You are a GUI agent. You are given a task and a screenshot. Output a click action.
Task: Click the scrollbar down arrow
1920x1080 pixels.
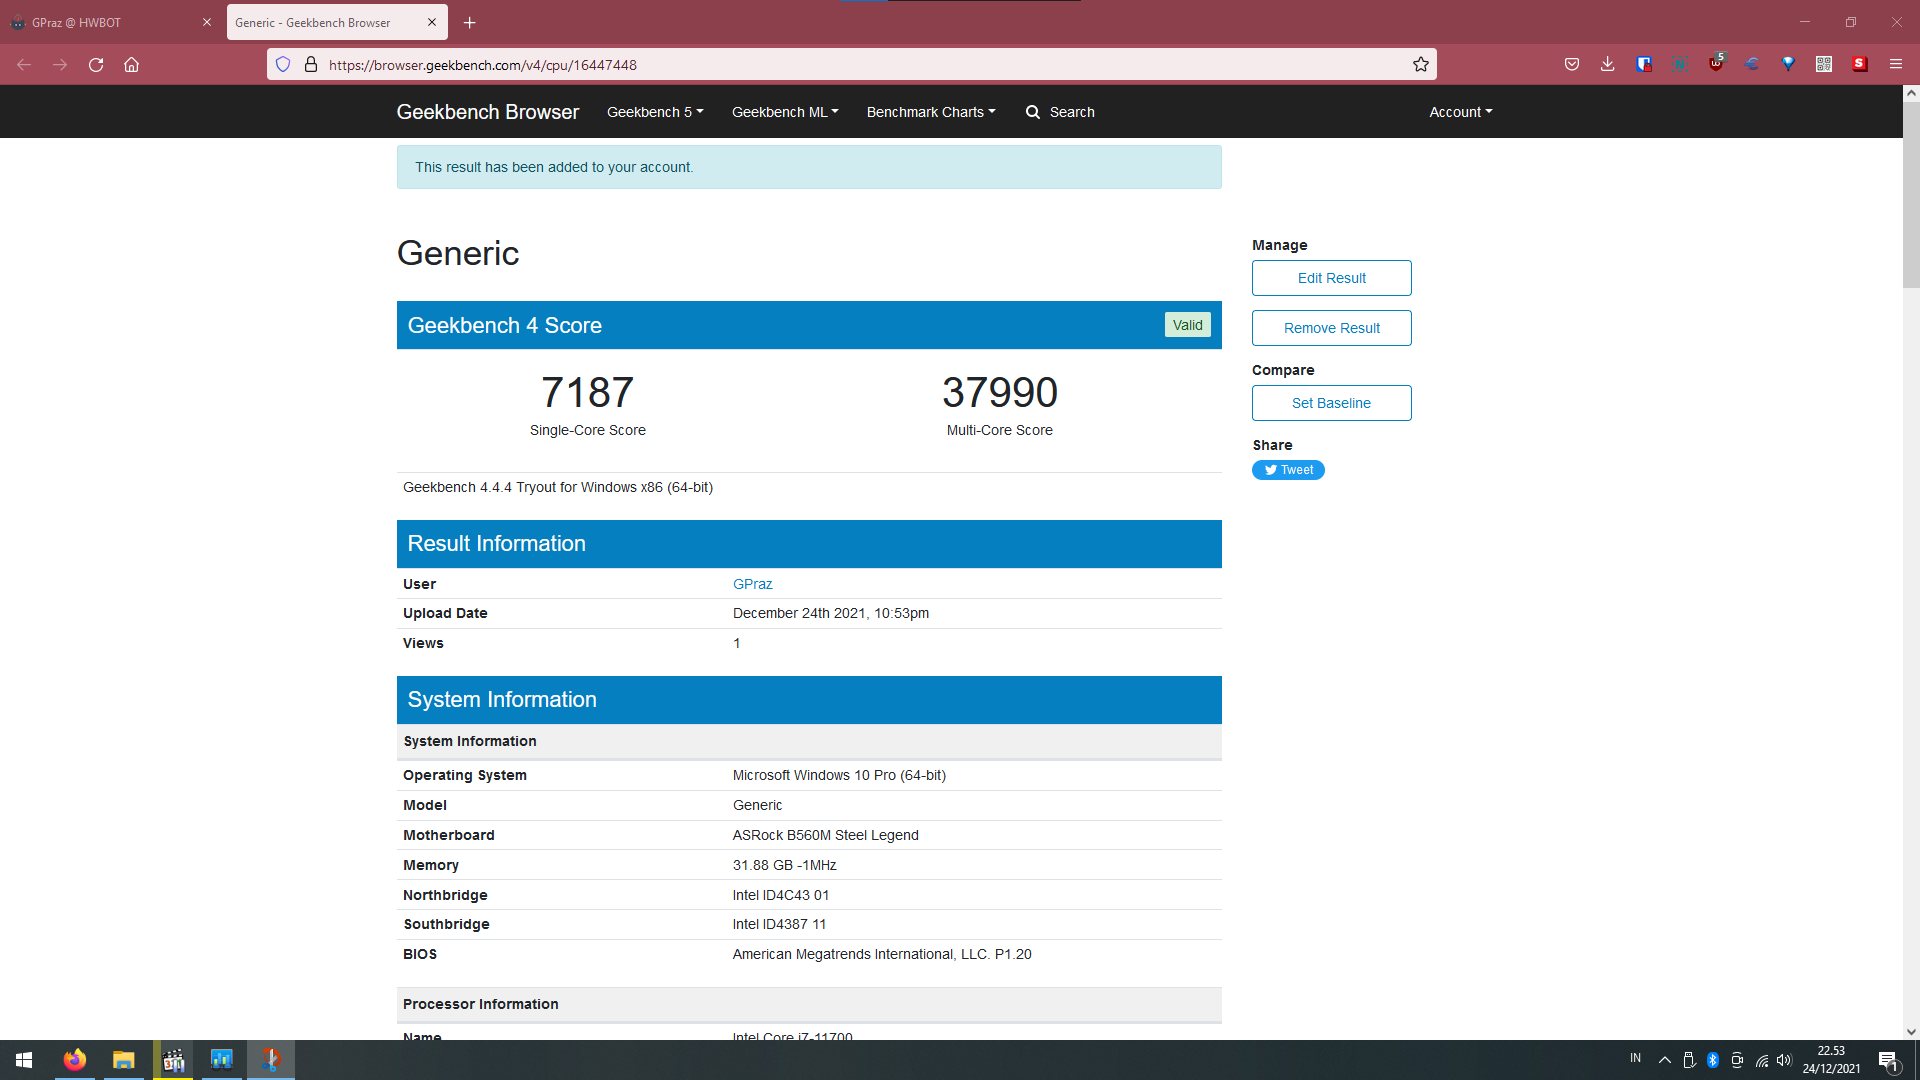(x=1911, y=1032)
